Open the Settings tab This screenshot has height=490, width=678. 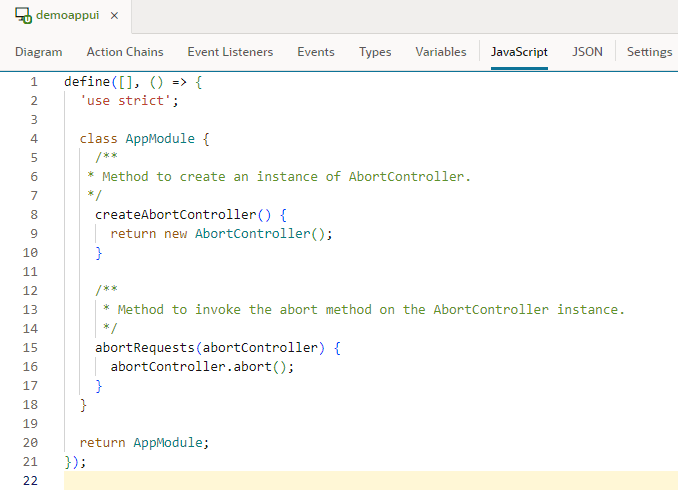pos(649,52)
